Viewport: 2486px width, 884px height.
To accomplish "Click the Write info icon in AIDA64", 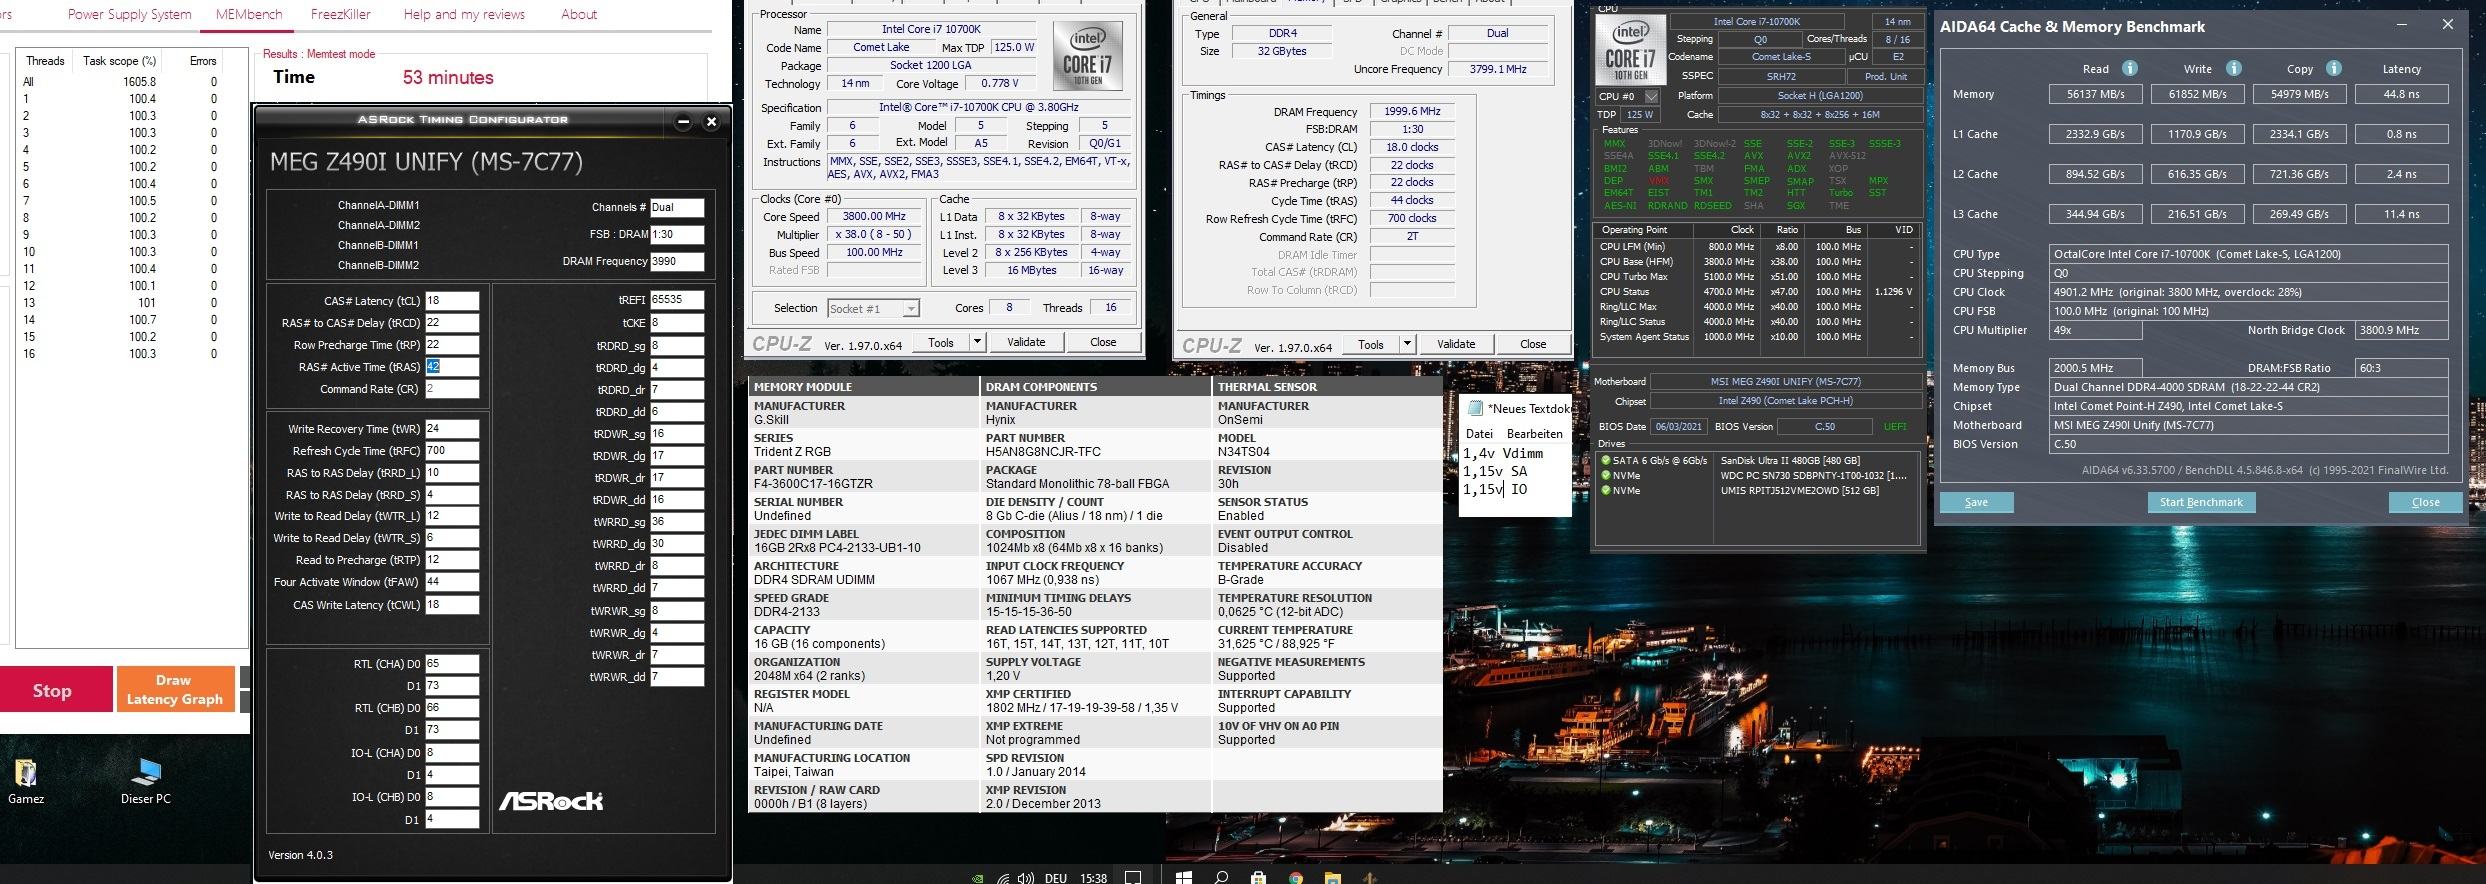I will [2234, 68].
